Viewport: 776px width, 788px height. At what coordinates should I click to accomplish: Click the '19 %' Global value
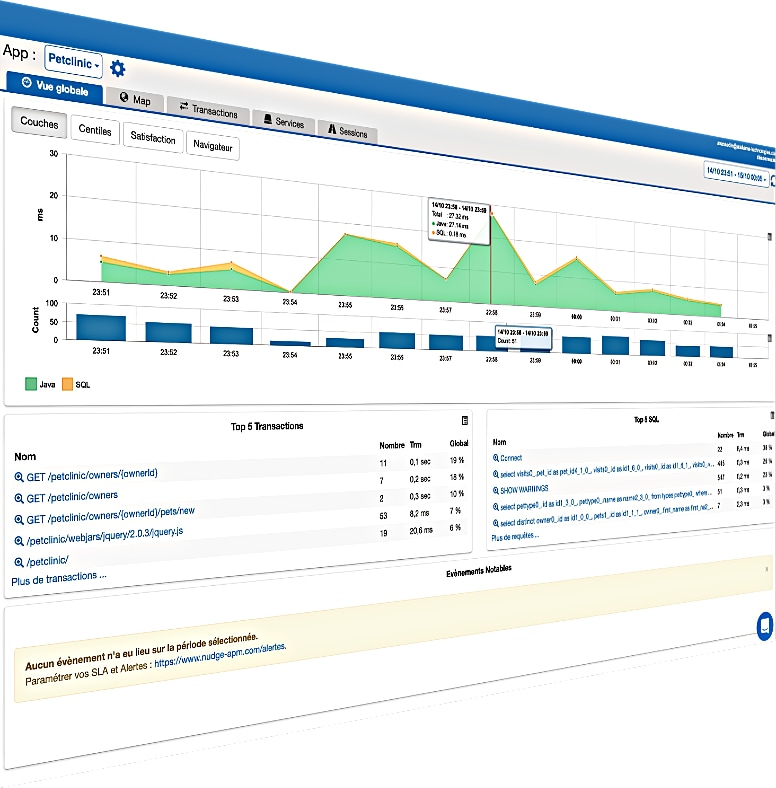point(457,460)
